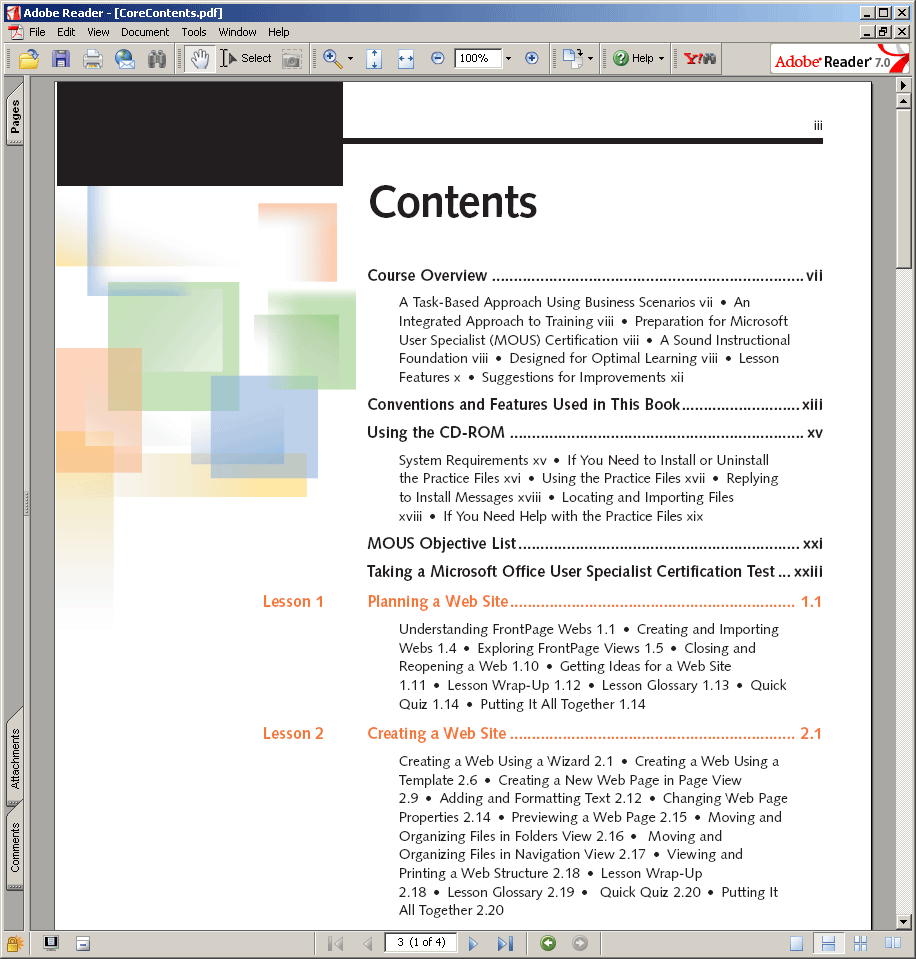Click the Rotate view page icon
Viewport: 916px width, 959px height.
572,59
